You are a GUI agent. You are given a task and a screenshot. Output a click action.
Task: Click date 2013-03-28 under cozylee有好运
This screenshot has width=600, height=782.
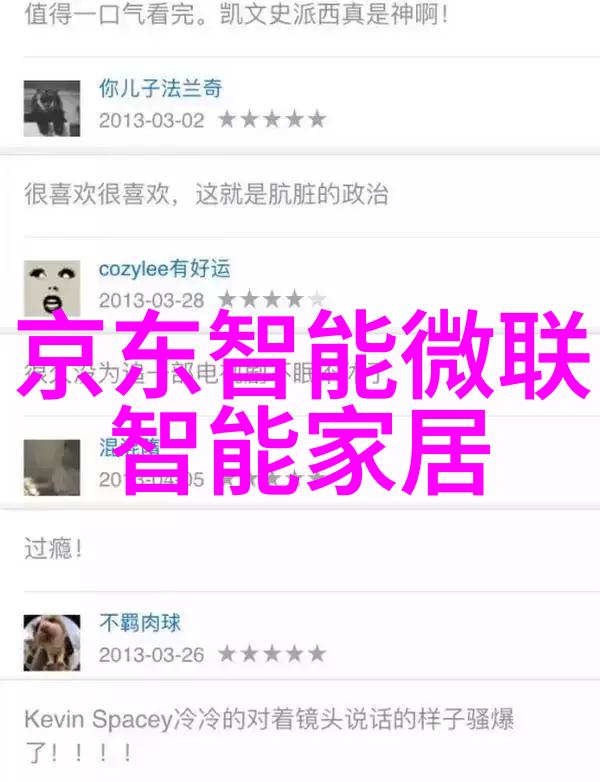pos(152,301)
